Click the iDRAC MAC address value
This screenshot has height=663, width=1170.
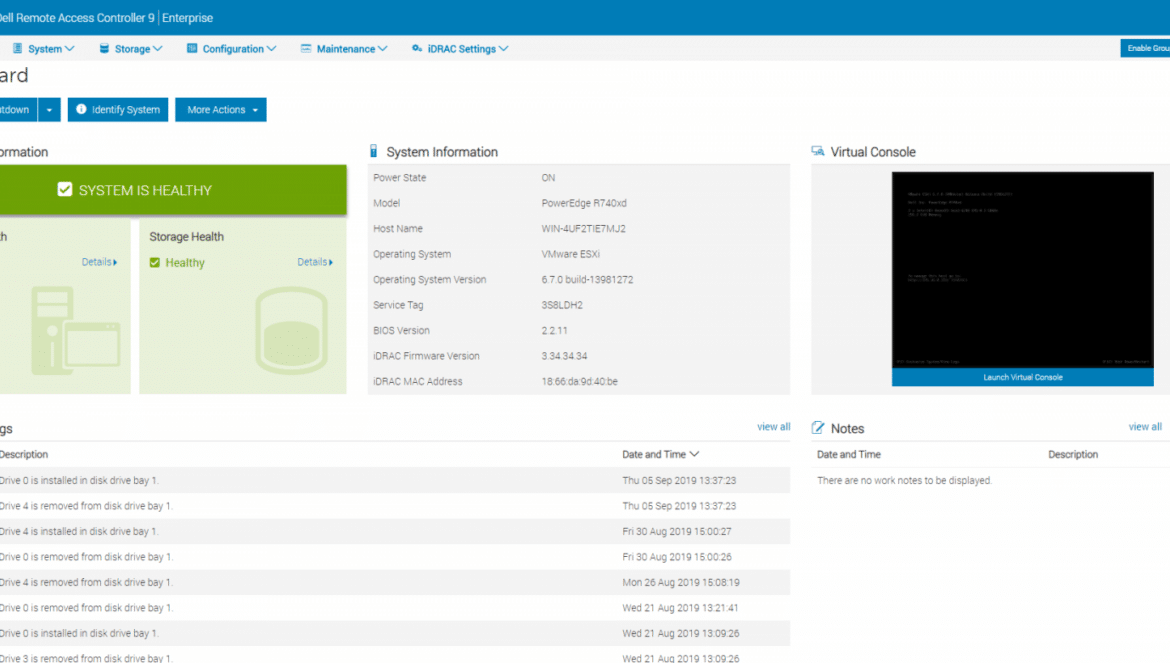[580, 381]
